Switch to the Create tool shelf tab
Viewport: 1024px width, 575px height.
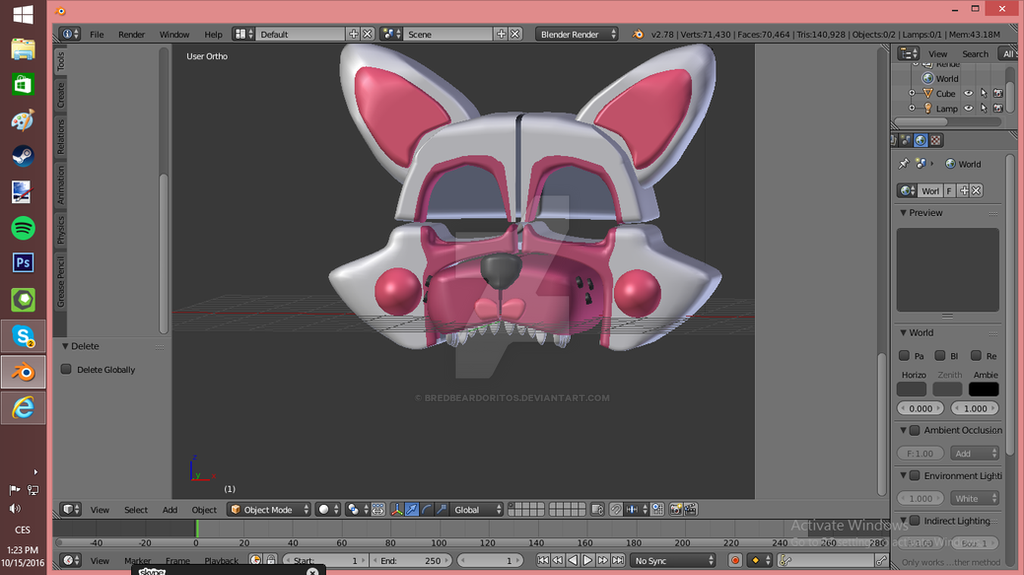[61, 95]
